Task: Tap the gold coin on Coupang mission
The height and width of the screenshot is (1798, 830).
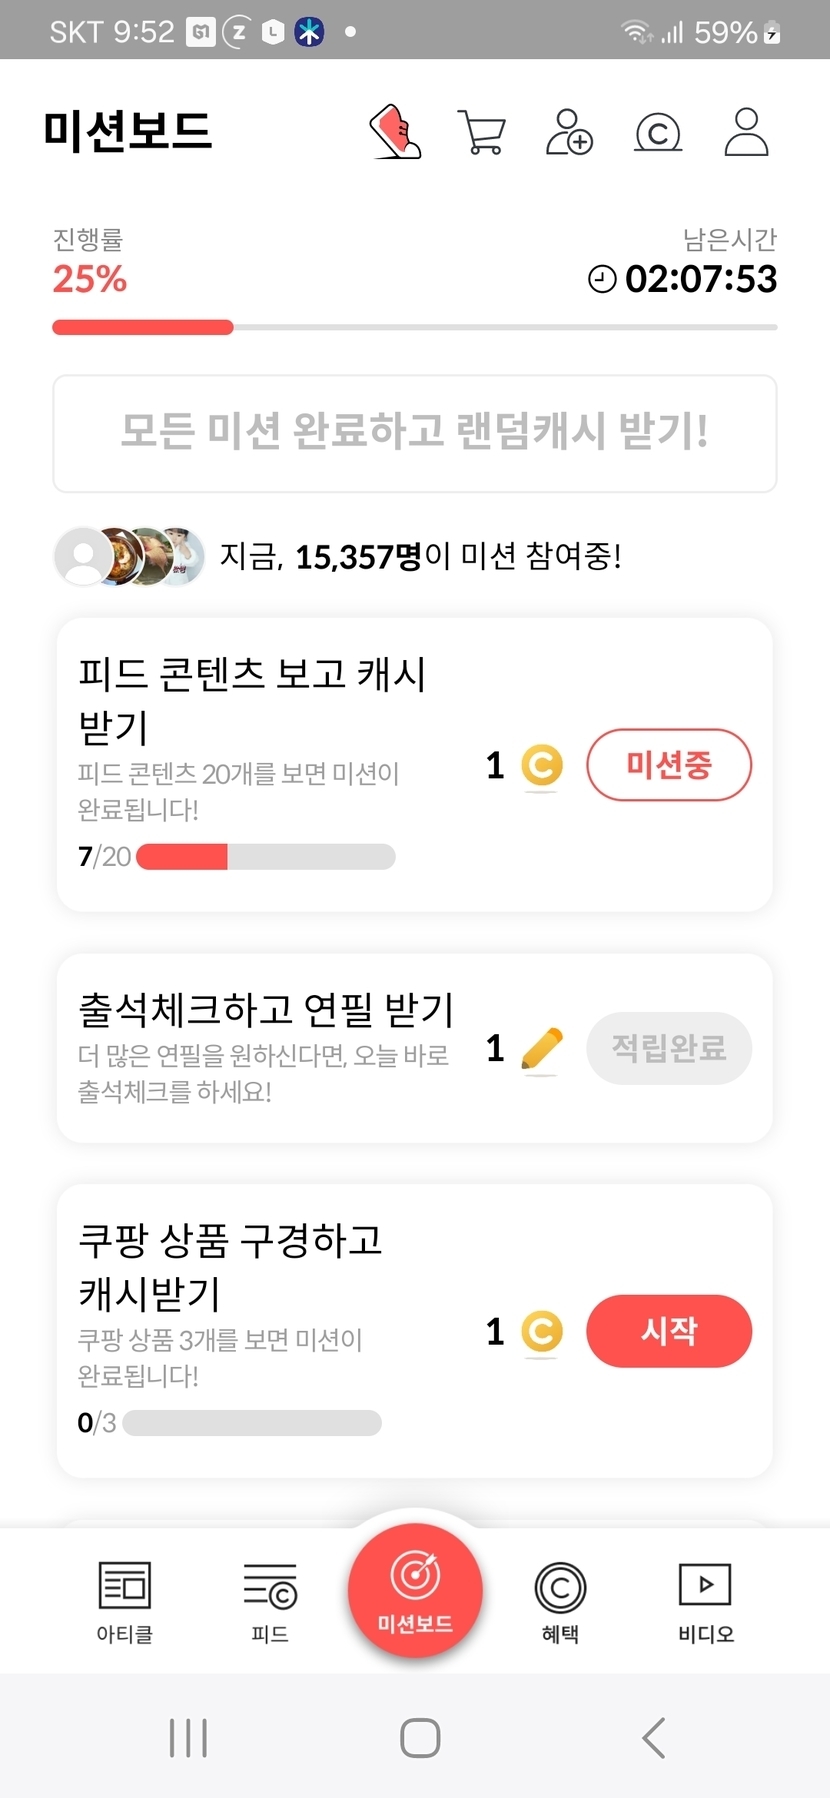Action: (x=542, y=1332)
